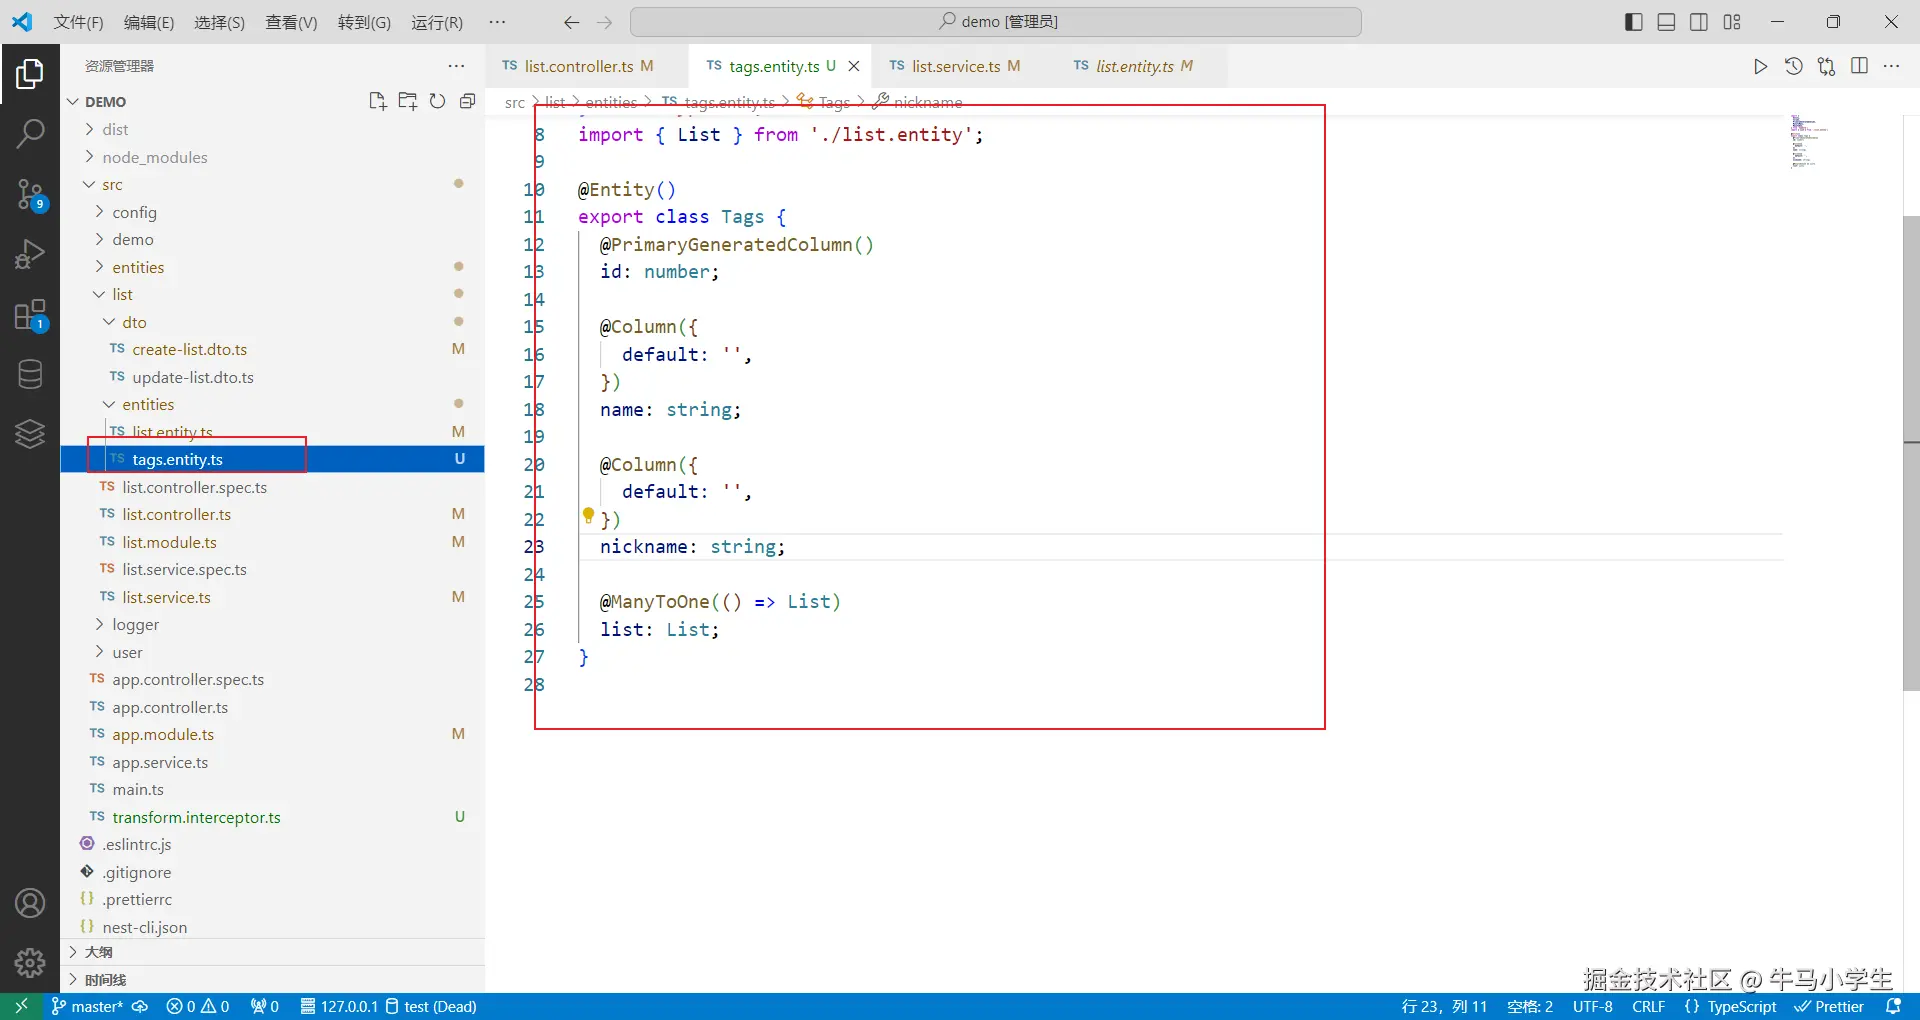Click the master branch in status bar
The image size is (1920, 1020).
pyautogui.click(x=88, y=1006)
